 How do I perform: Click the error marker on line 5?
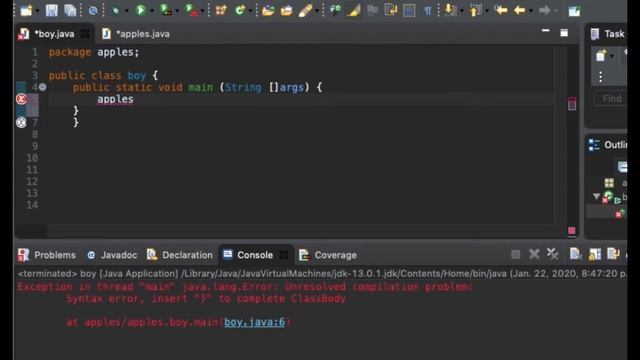[21, 99]
